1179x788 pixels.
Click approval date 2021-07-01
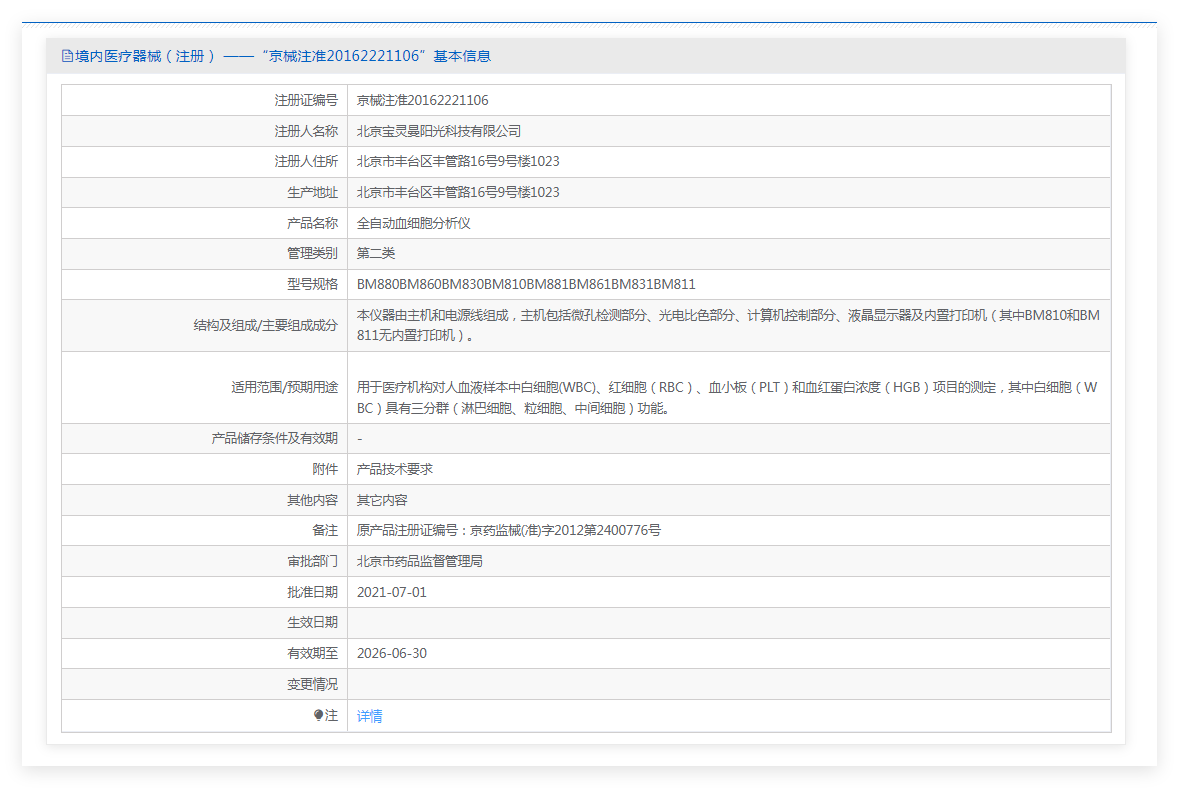[x=392, y=592]
